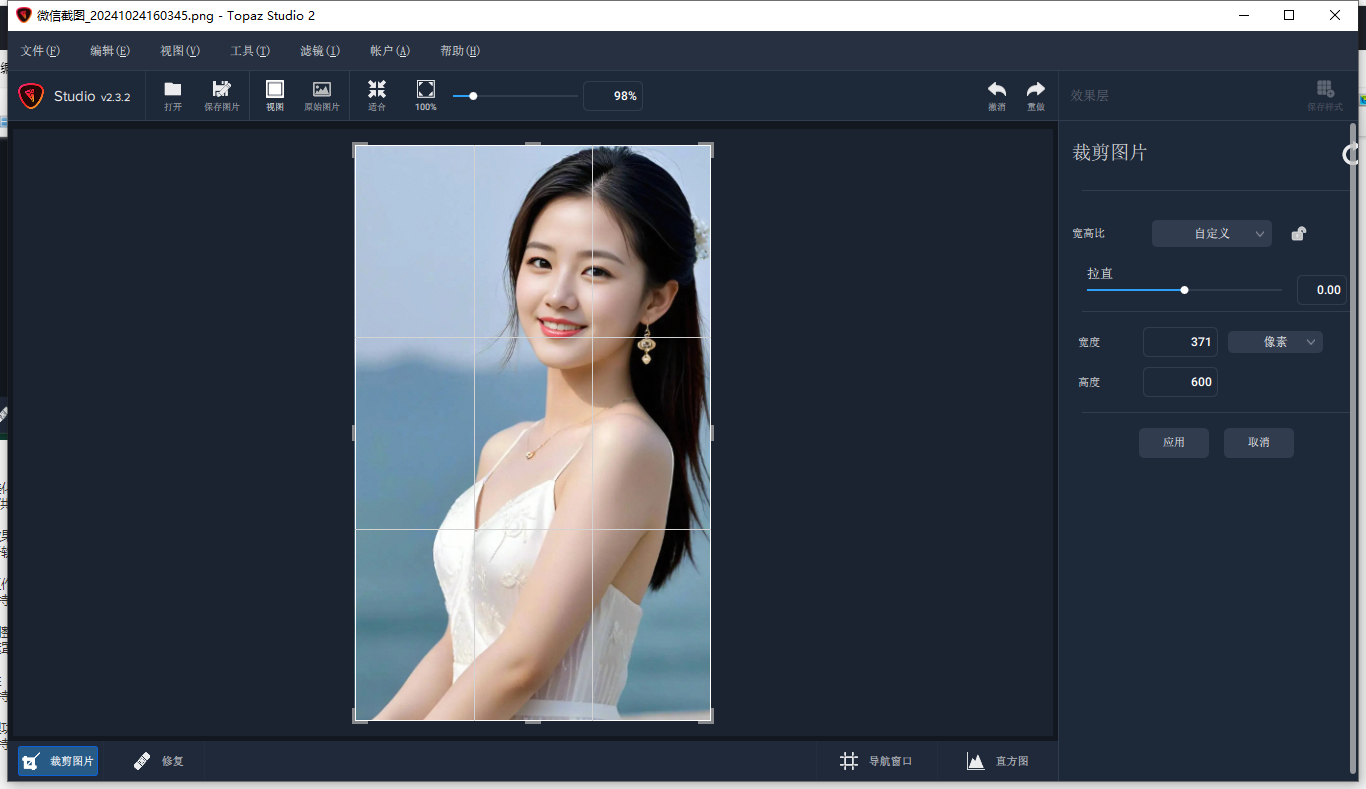Click the Studio v2.3.2 version text
Screen dimensions: 1366x789
click(x=92, y=96)
